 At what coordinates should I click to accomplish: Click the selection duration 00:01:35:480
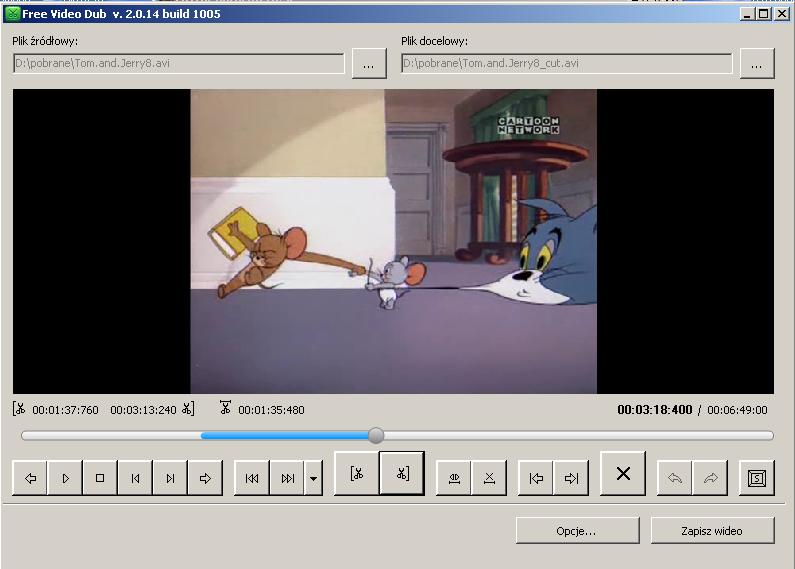[x=271, y=410]
